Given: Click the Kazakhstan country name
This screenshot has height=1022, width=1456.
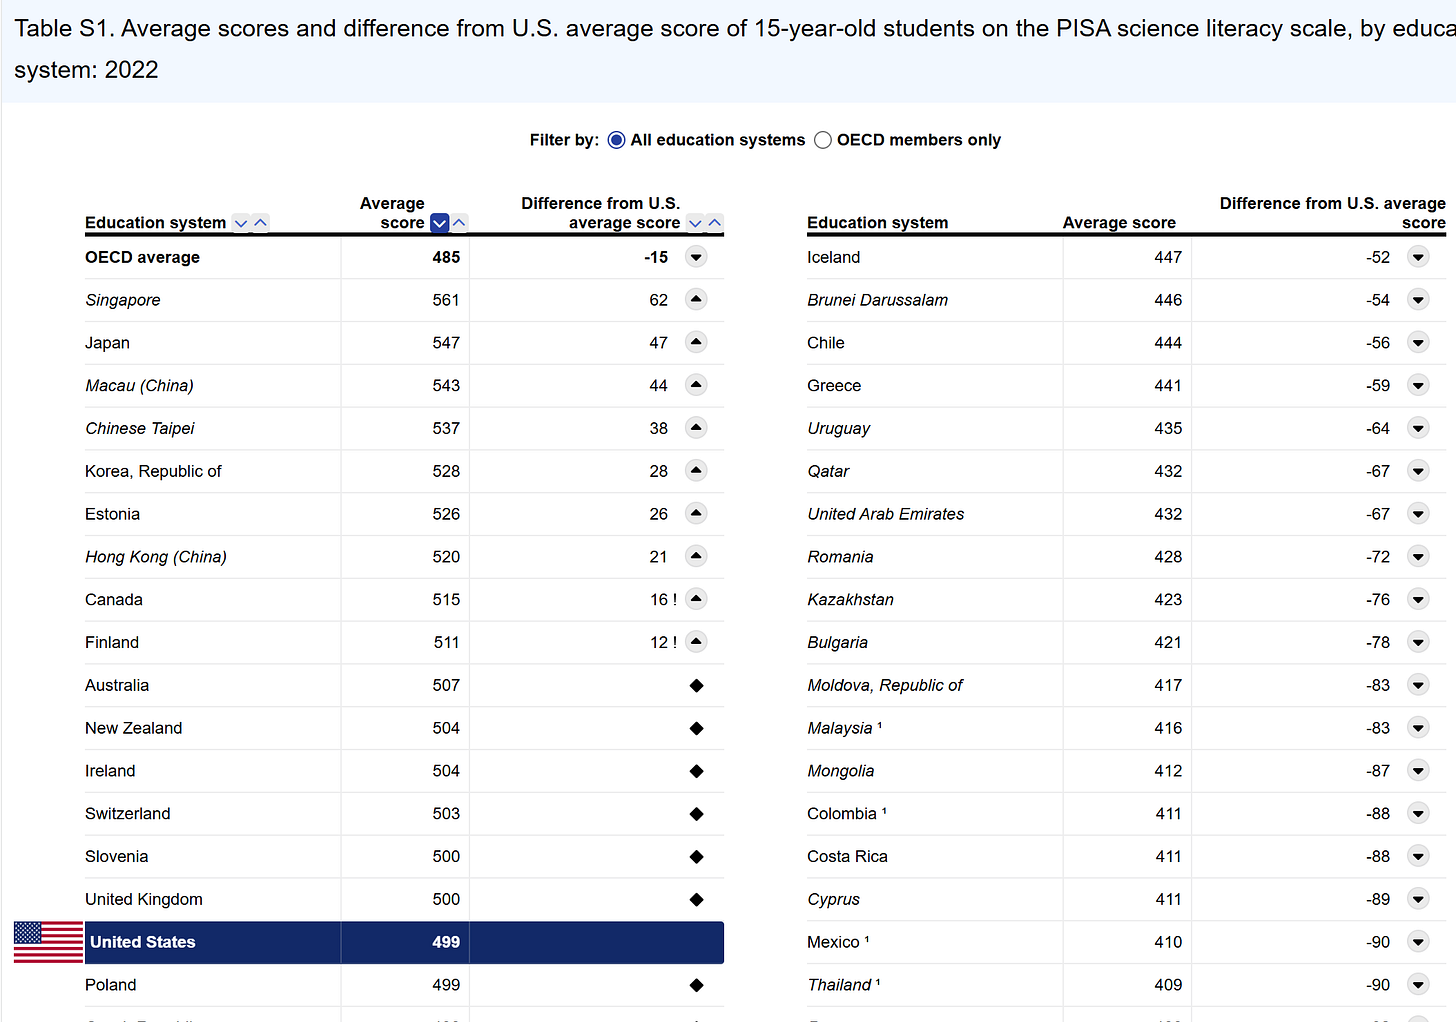Looking at the screenshot, I should click(x=850, y=600).
